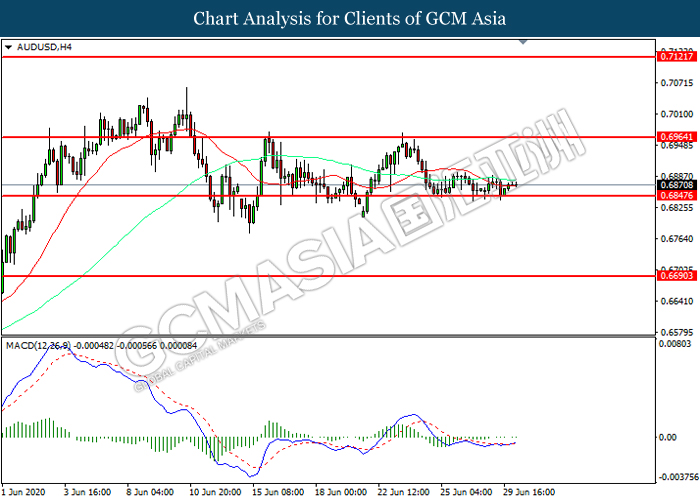Click the 10 Jun 20:00 time label

coord(215,492)
